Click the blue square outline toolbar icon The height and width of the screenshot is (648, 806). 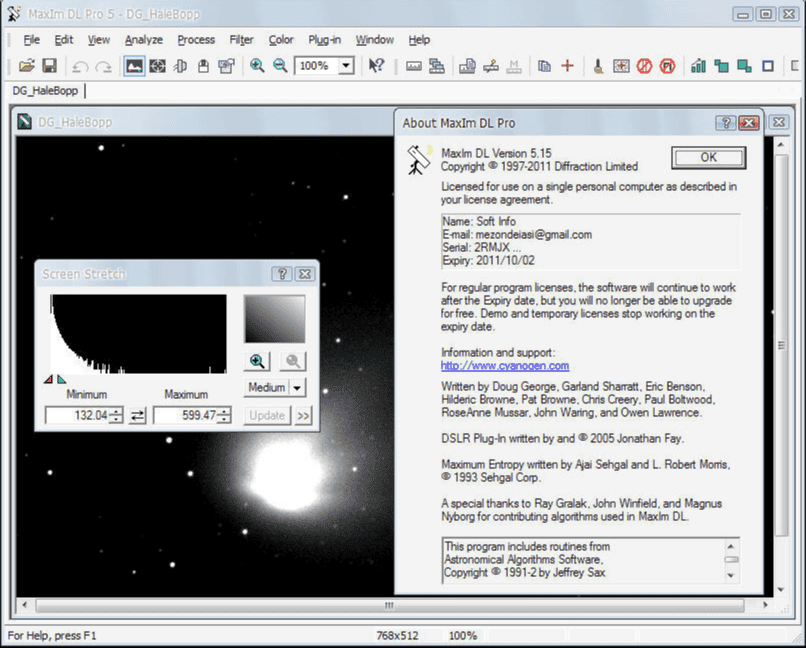point(768,66)
